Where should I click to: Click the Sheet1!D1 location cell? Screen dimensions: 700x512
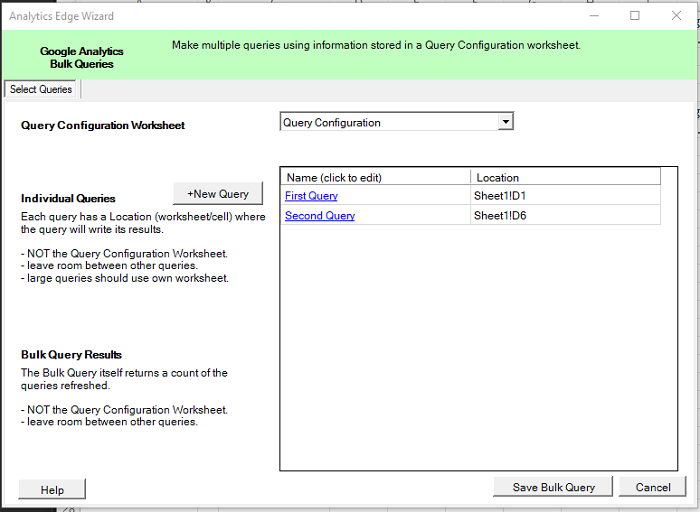click(x=565, y=196)
